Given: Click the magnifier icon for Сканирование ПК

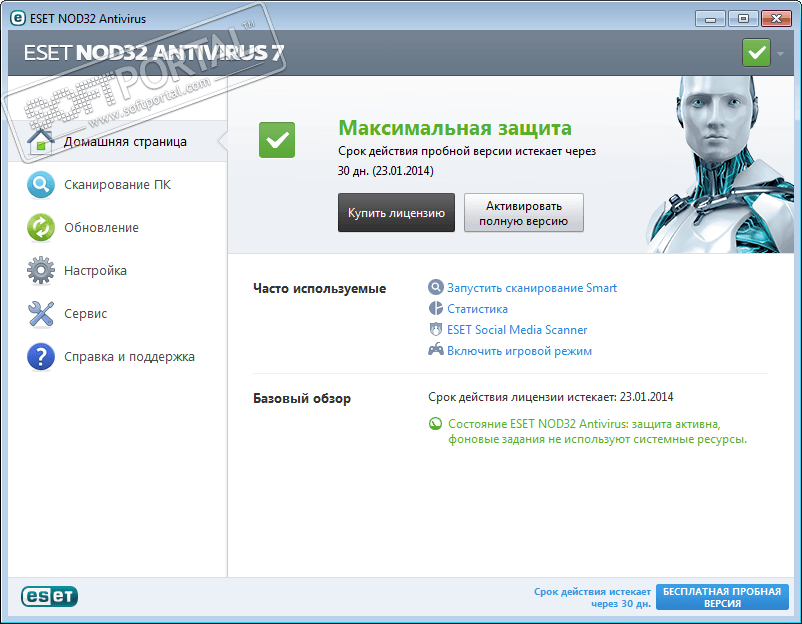Looking at the screenshot, I should [x=41, y=185].
